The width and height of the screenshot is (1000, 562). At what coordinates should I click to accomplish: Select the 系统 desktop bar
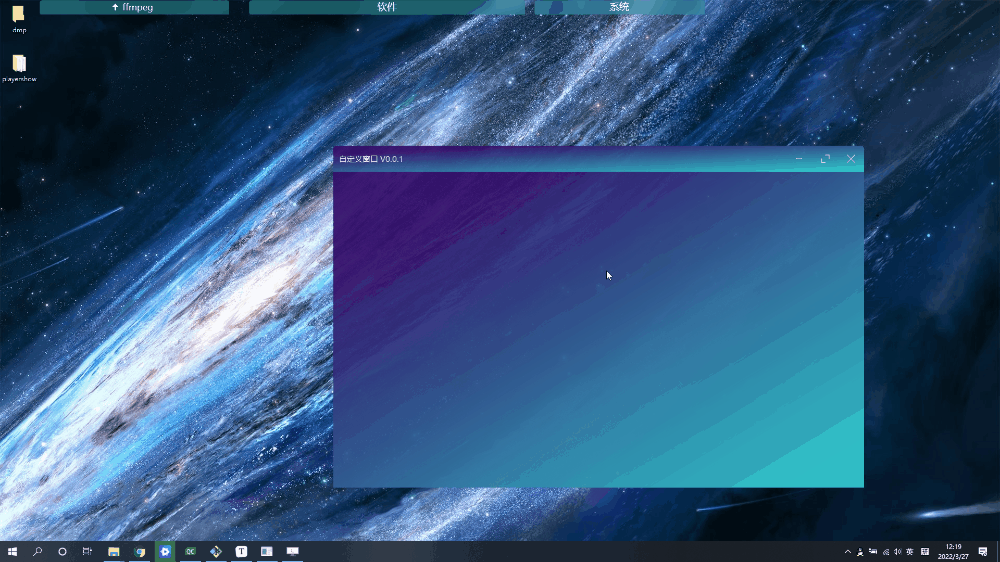click(x=619, y=7)
